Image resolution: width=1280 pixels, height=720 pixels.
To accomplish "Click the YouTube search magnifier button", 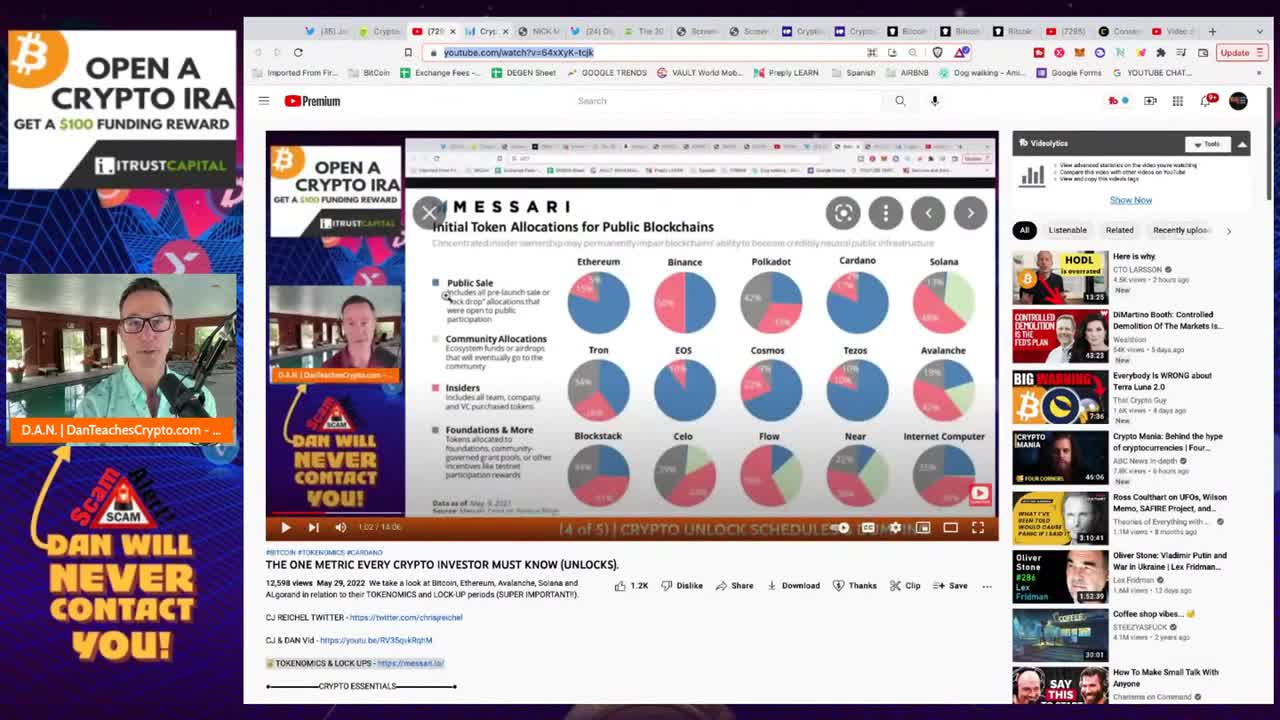I will (x=900, y=101).
